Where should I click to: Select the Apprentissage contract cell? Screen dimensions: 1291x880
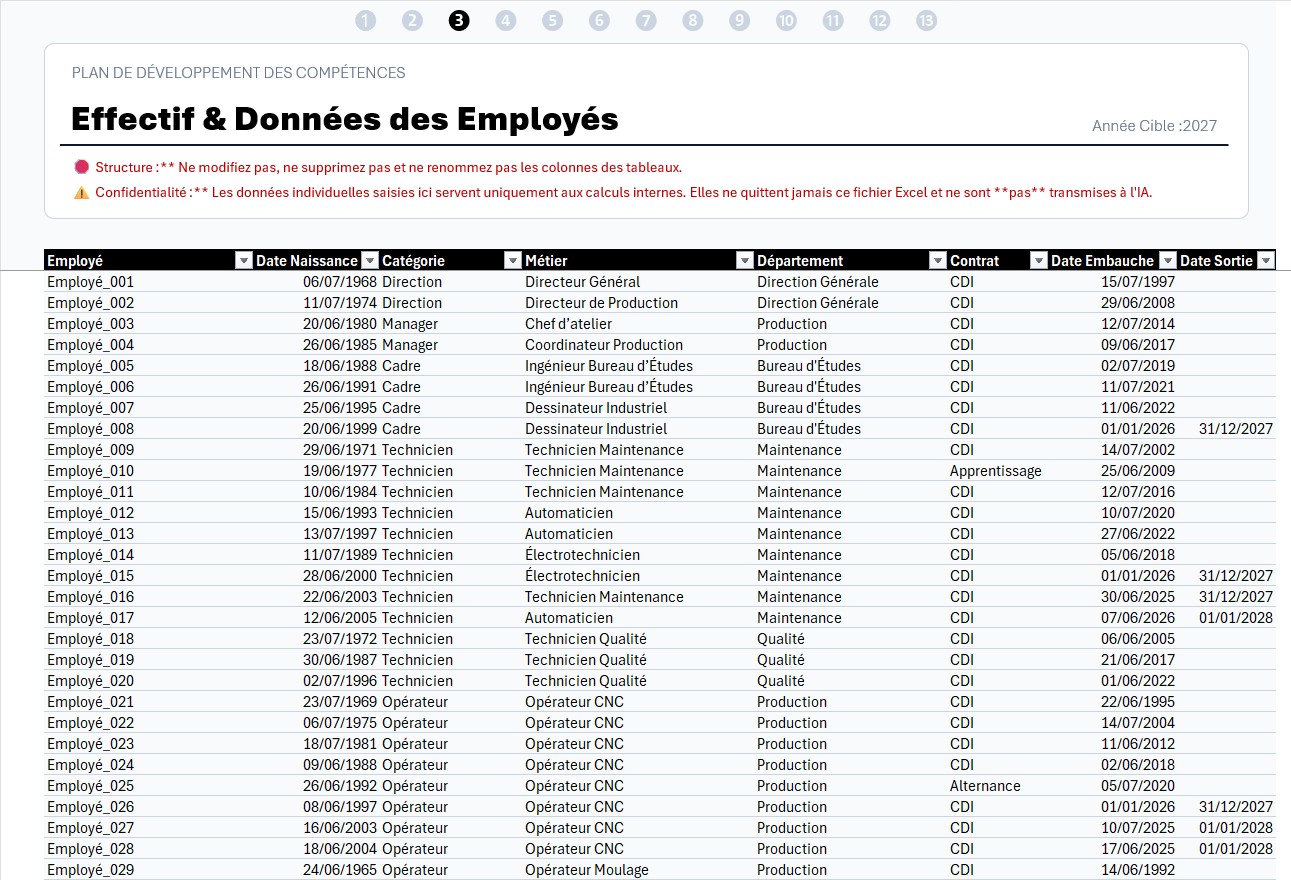(996, 471)
